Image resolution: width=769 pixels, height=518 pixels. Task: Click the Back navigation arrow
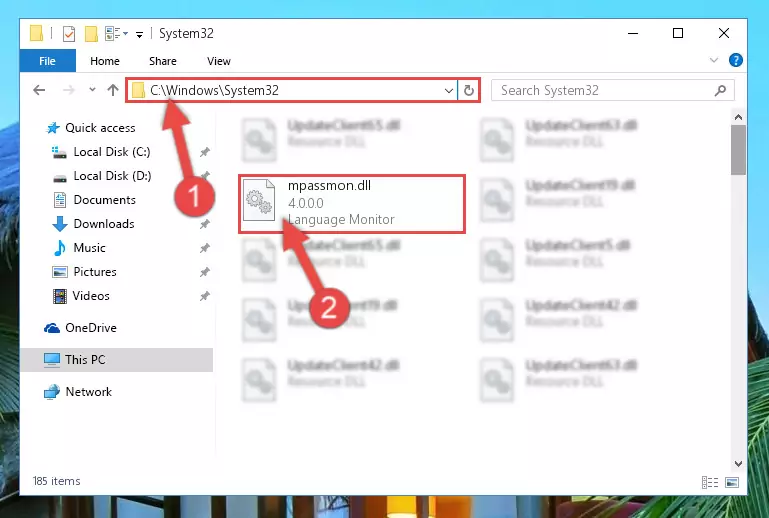[x=39, y=90]
